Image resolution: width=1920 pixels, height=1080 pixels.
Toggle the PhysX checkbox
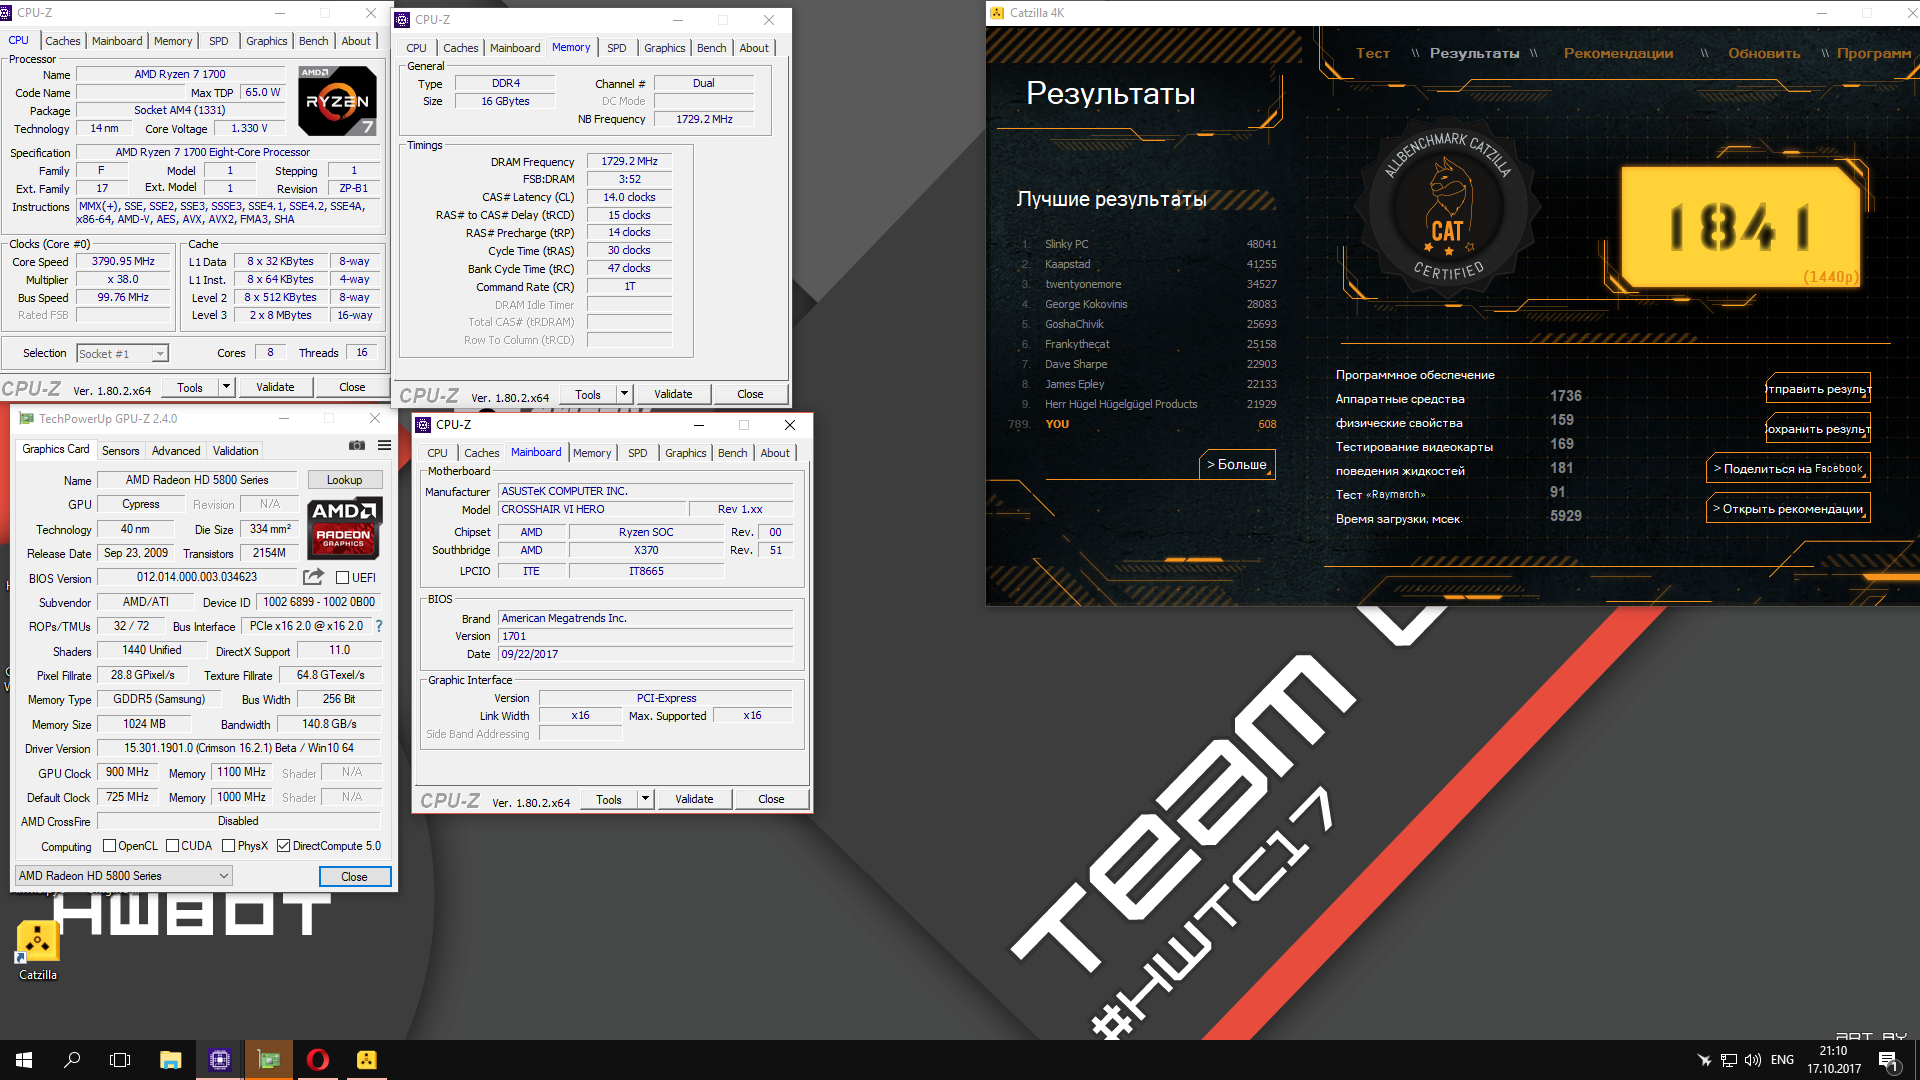229,846
